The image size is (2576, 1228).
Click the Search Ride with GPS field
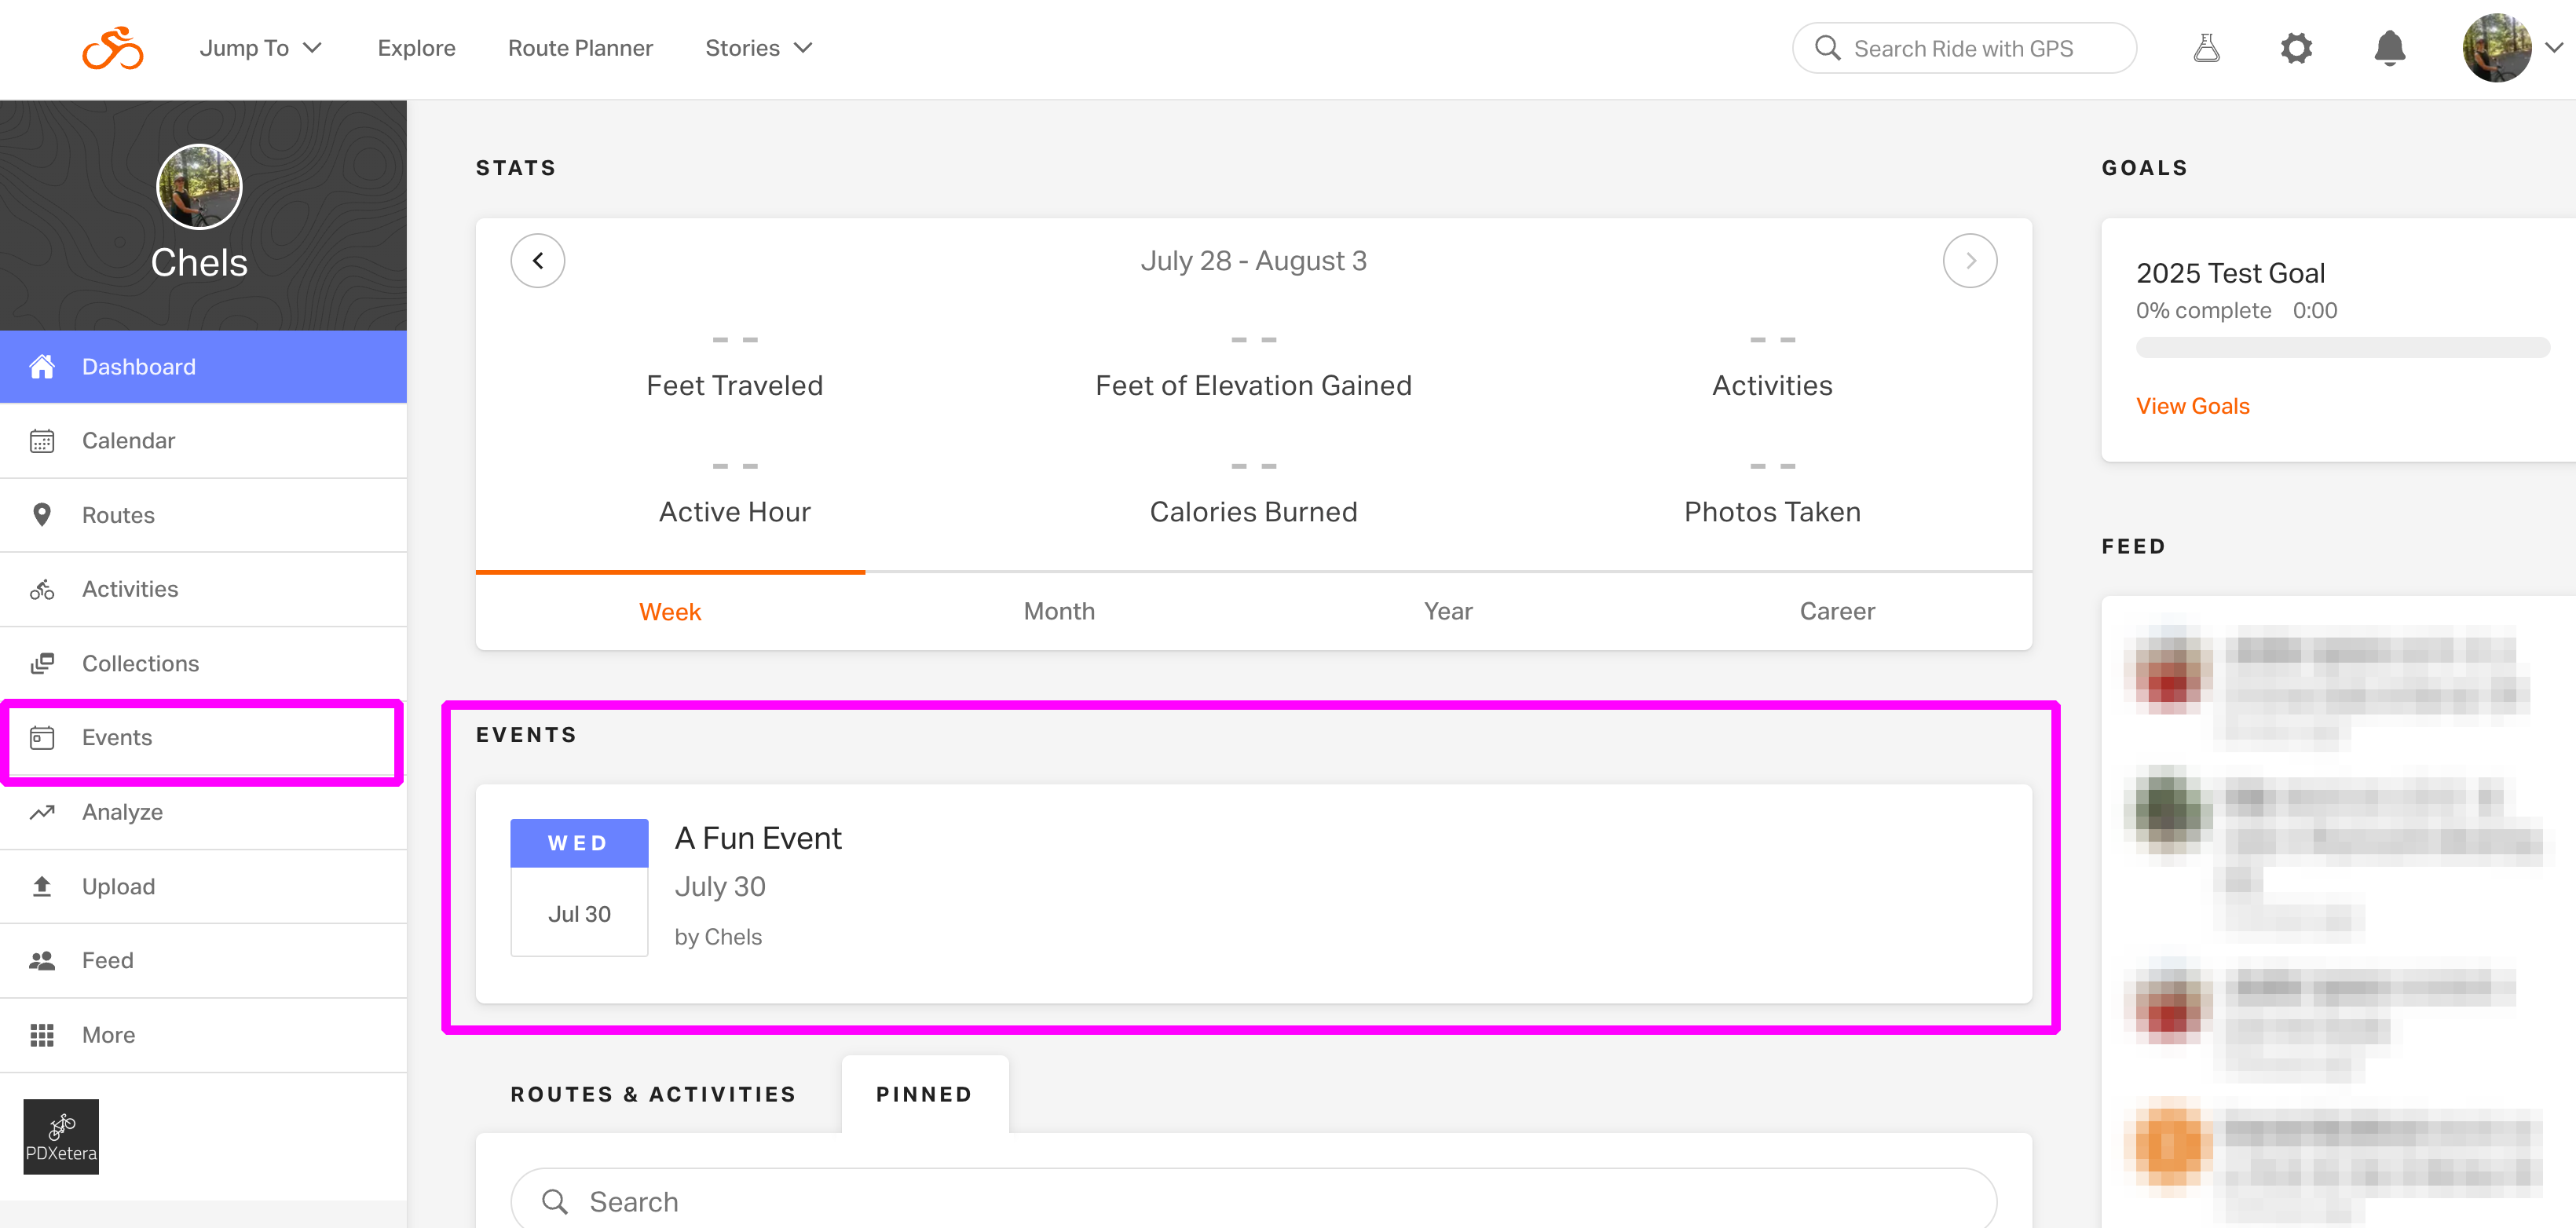click(x=1963, y=48)
